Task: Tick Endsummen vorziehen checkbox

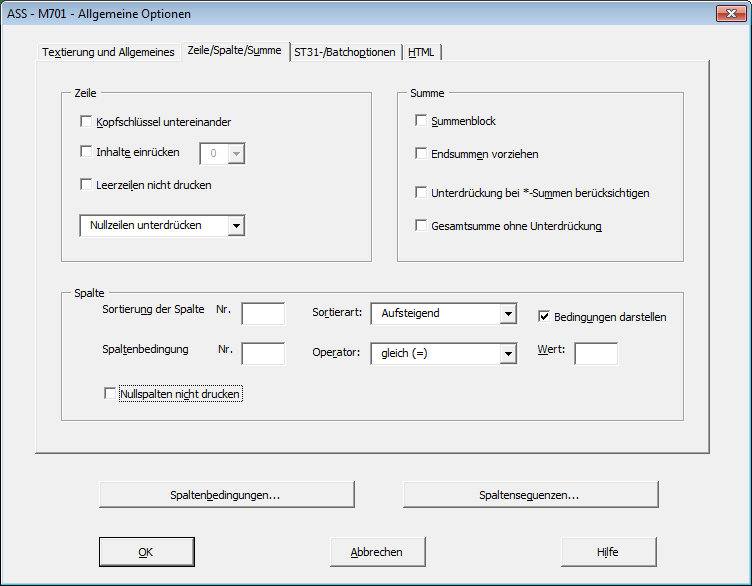Action: 421,154
